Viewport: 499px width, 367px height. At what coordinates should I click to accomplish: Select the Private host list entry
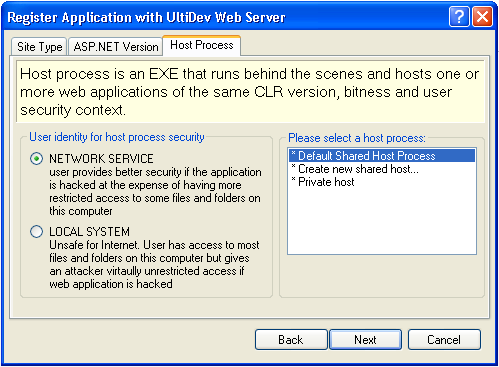(382, 182)
